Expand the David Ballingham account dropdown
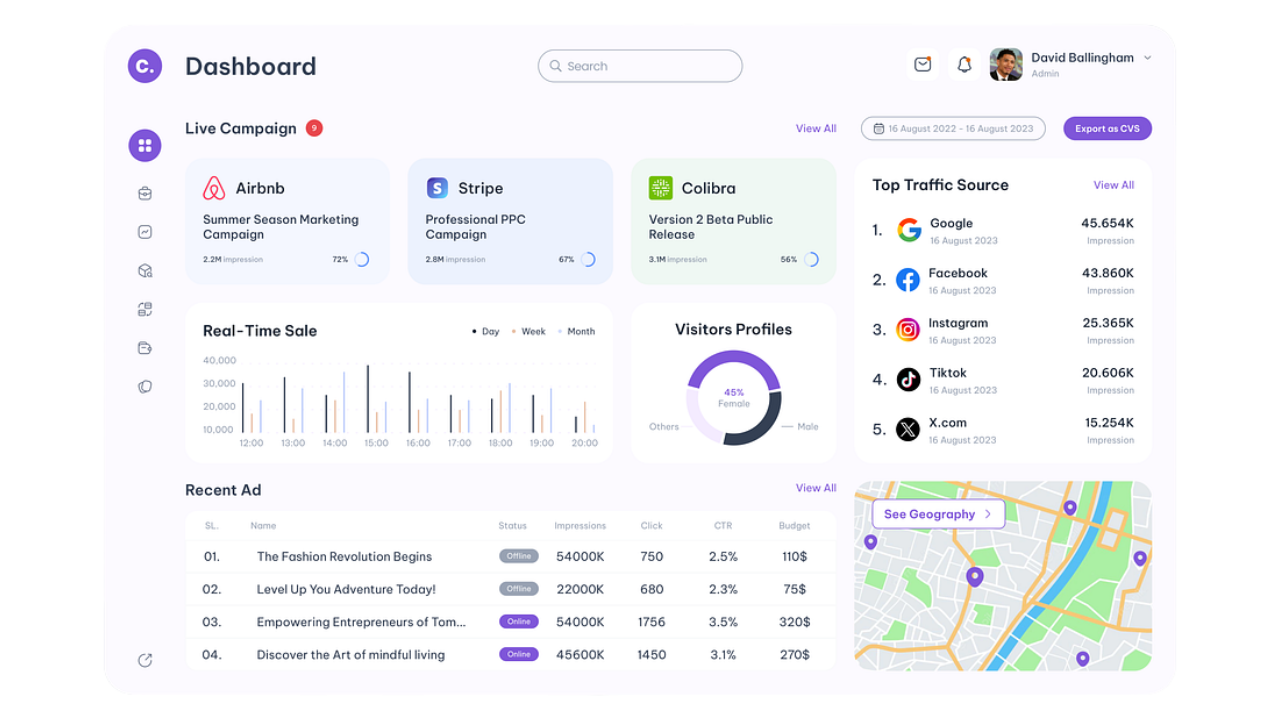The height and width of the screenshot is (720, 1280). tap(1147, 58)
